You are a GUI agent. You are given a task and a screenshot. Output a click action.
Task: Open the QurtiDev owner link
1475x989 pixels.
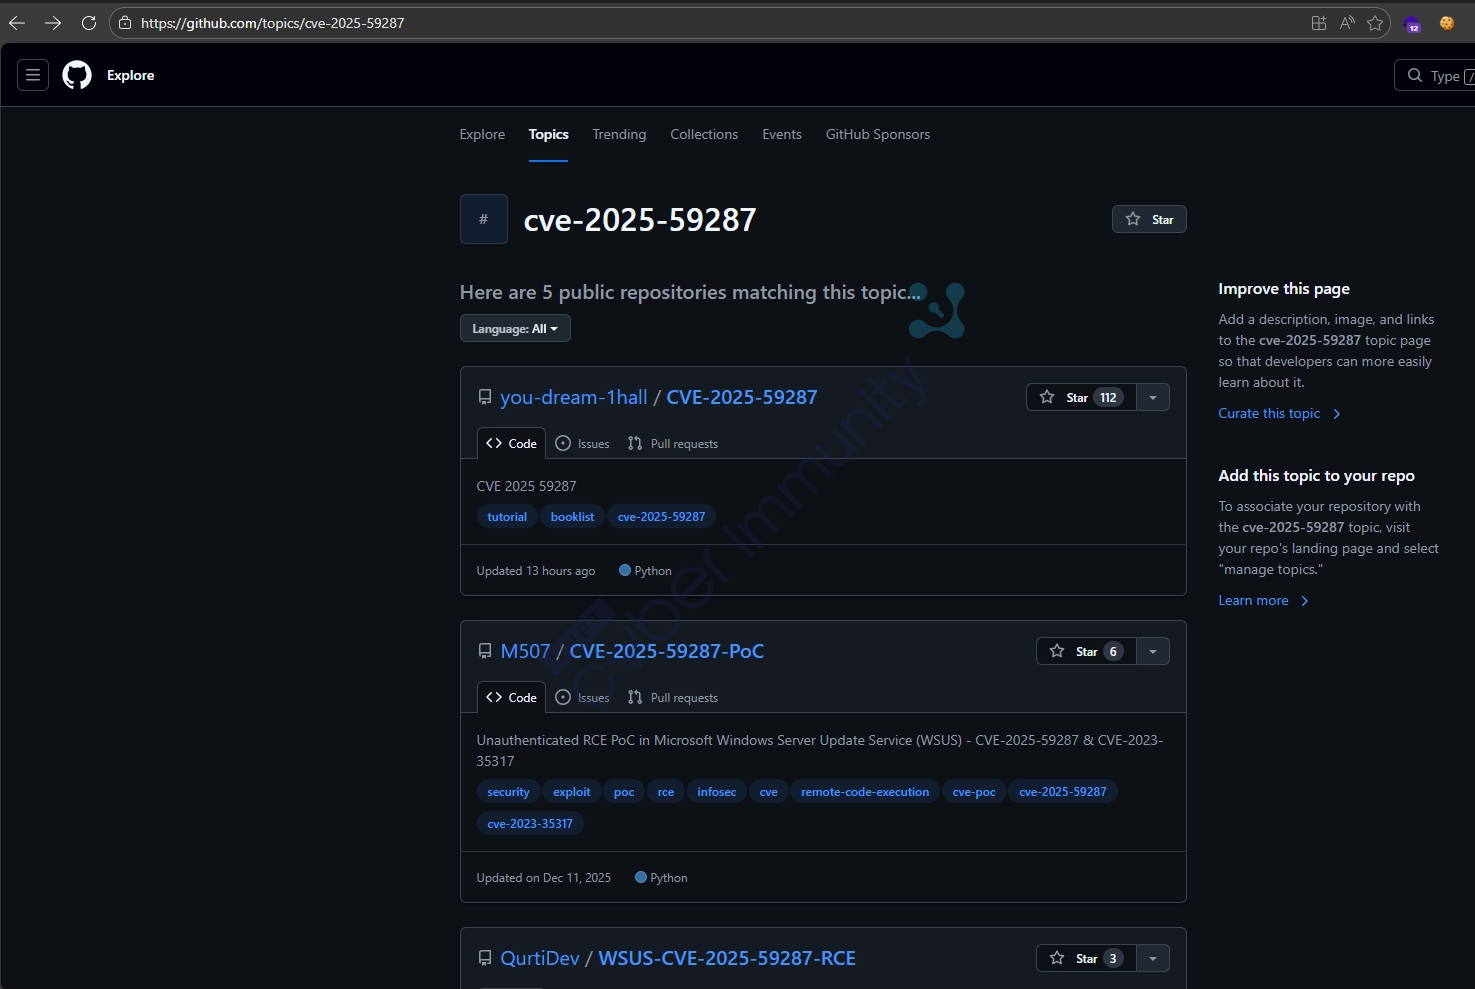point(540,958)
